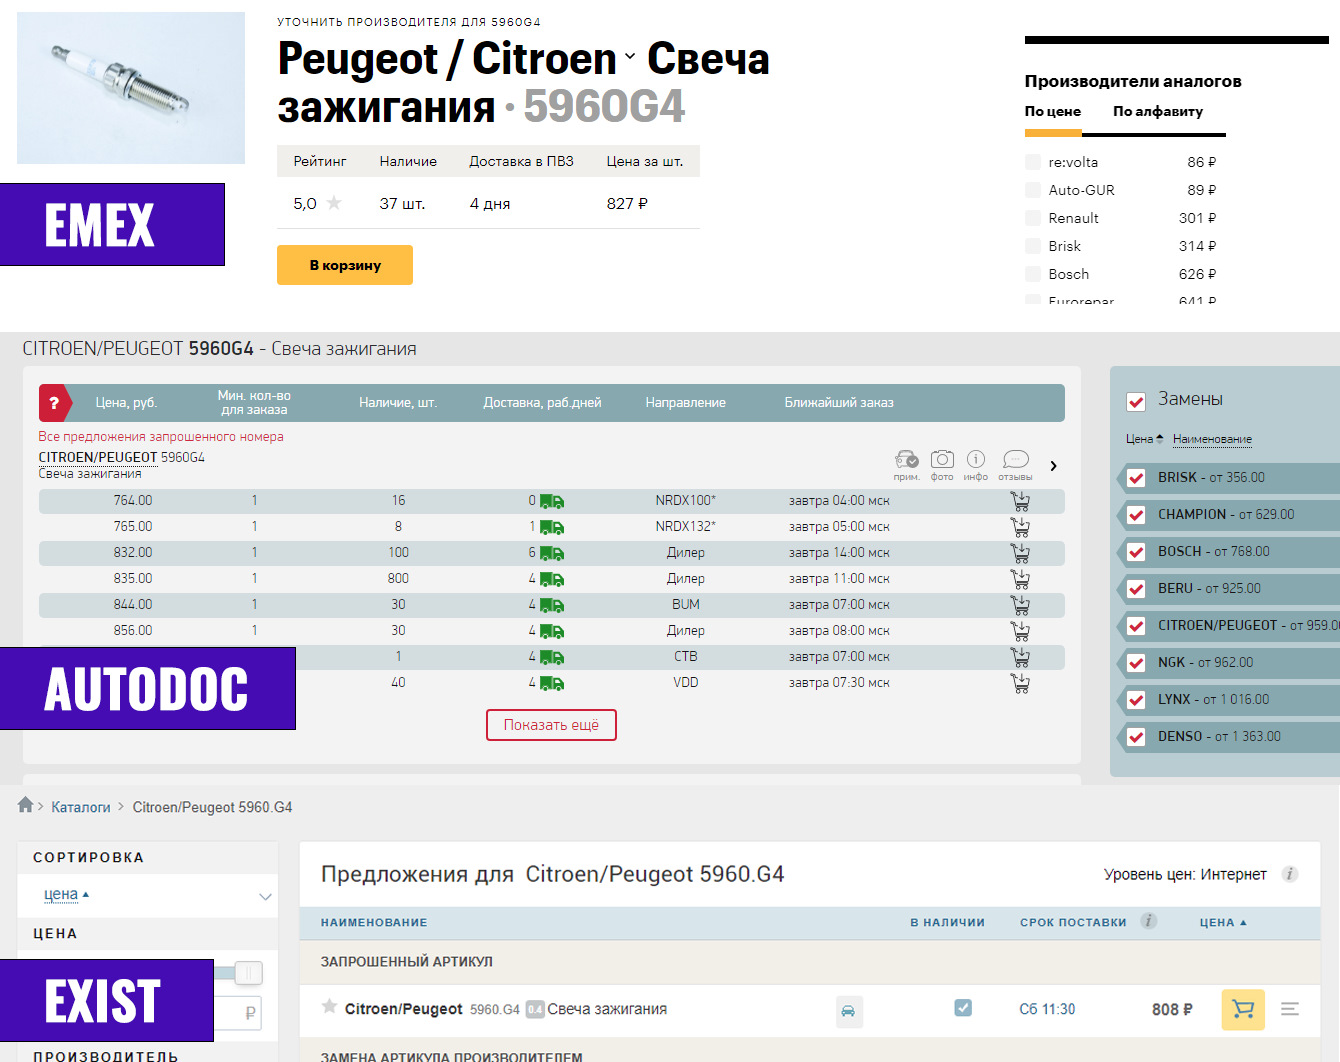Click the red question mark help icon
This screenshot has width=1340, height=1062.
coord(54,403)
